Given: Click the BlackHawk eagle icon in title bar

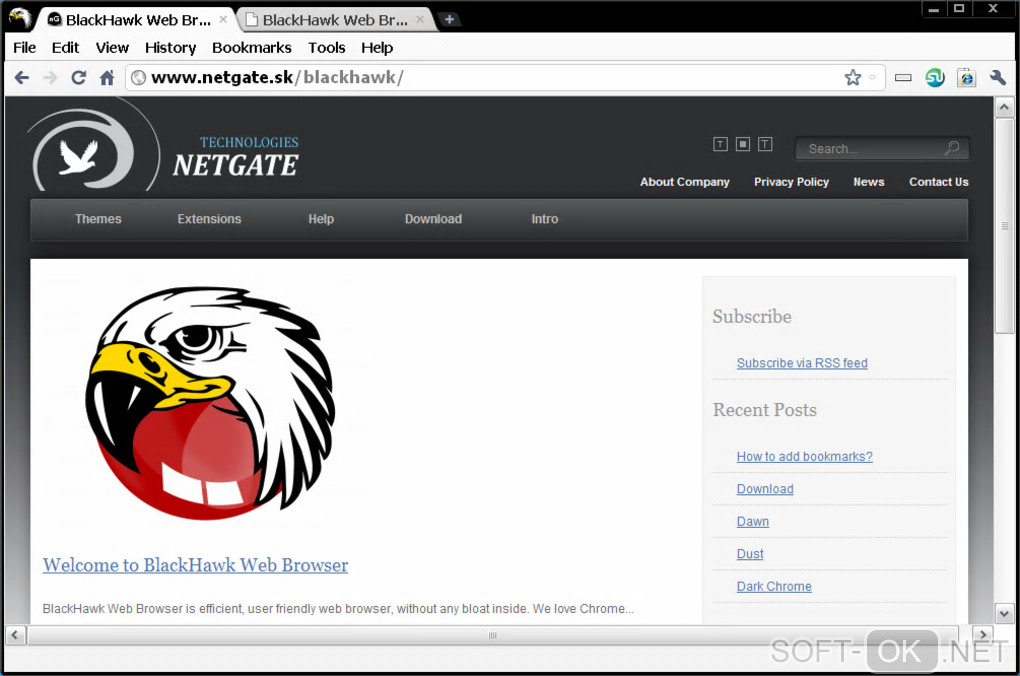Looking at the screenshot, I should tap(20, 18).
